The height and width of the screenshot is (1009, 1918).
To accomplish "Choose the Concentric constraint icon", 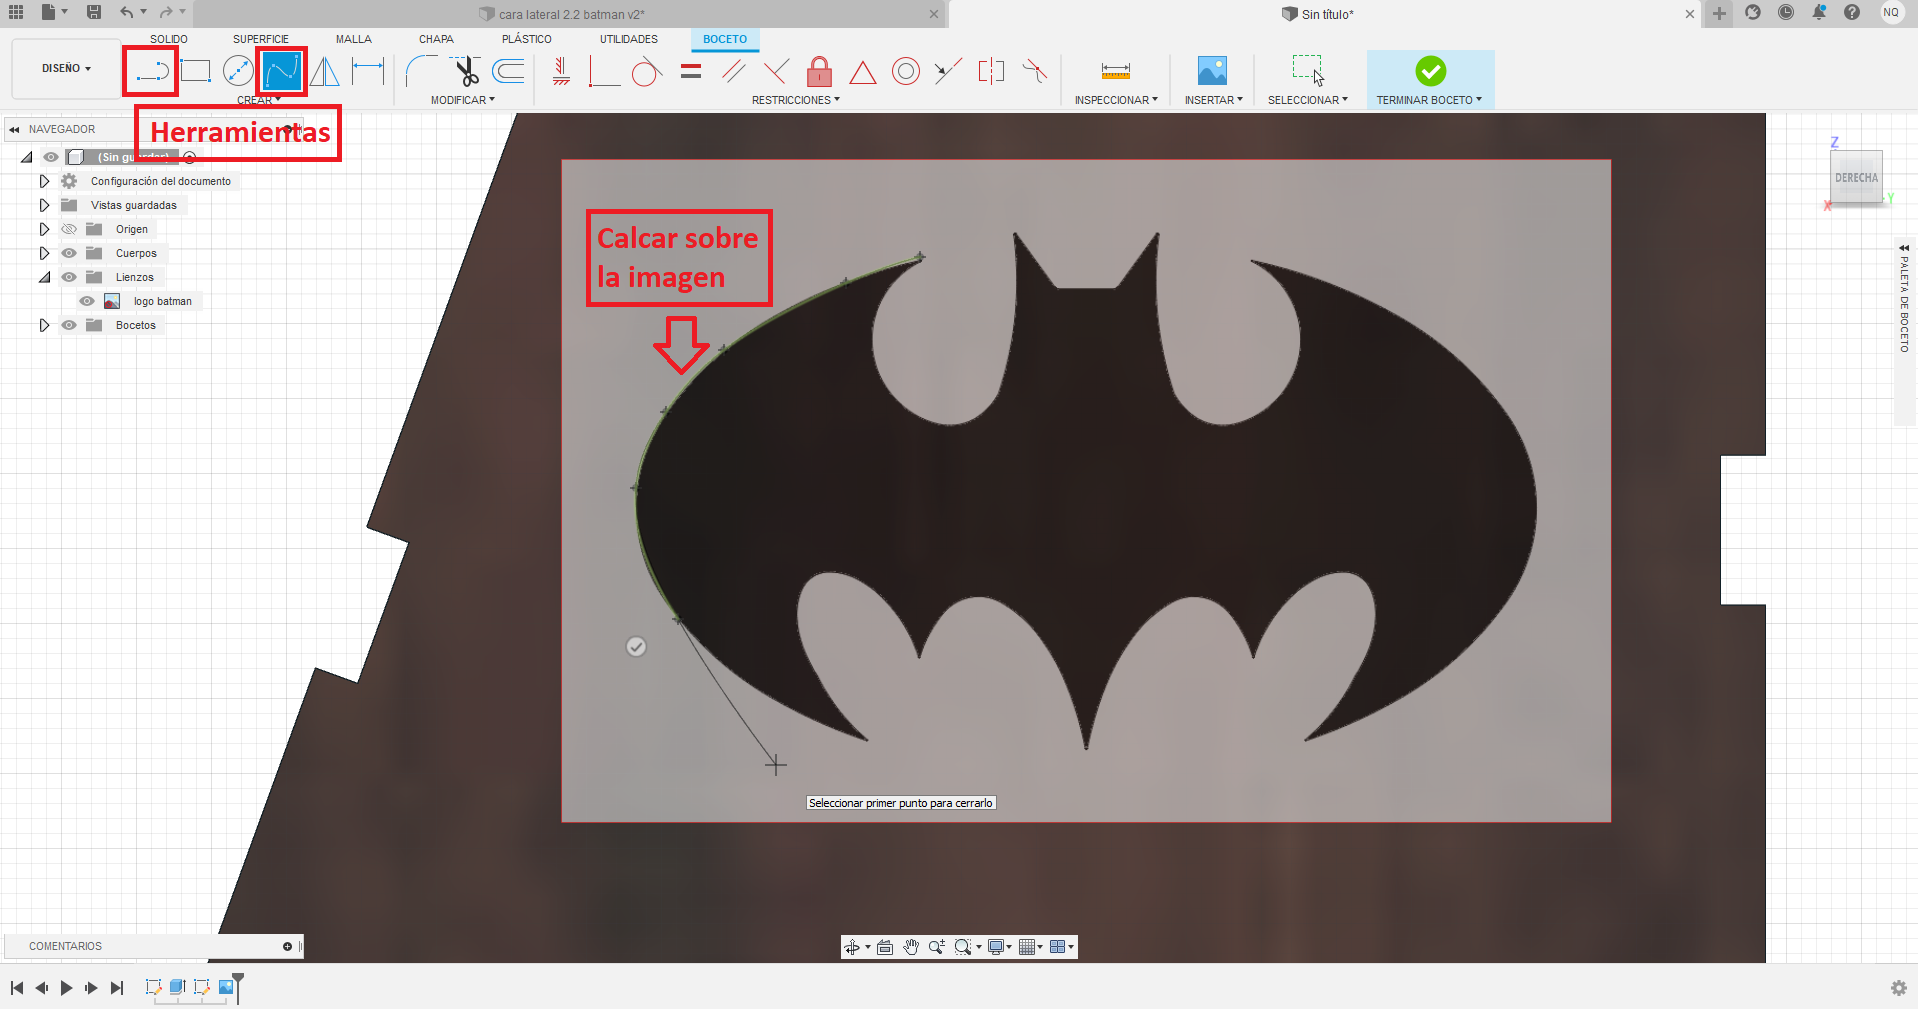I will pyautogui.click(x=905, y=71).
